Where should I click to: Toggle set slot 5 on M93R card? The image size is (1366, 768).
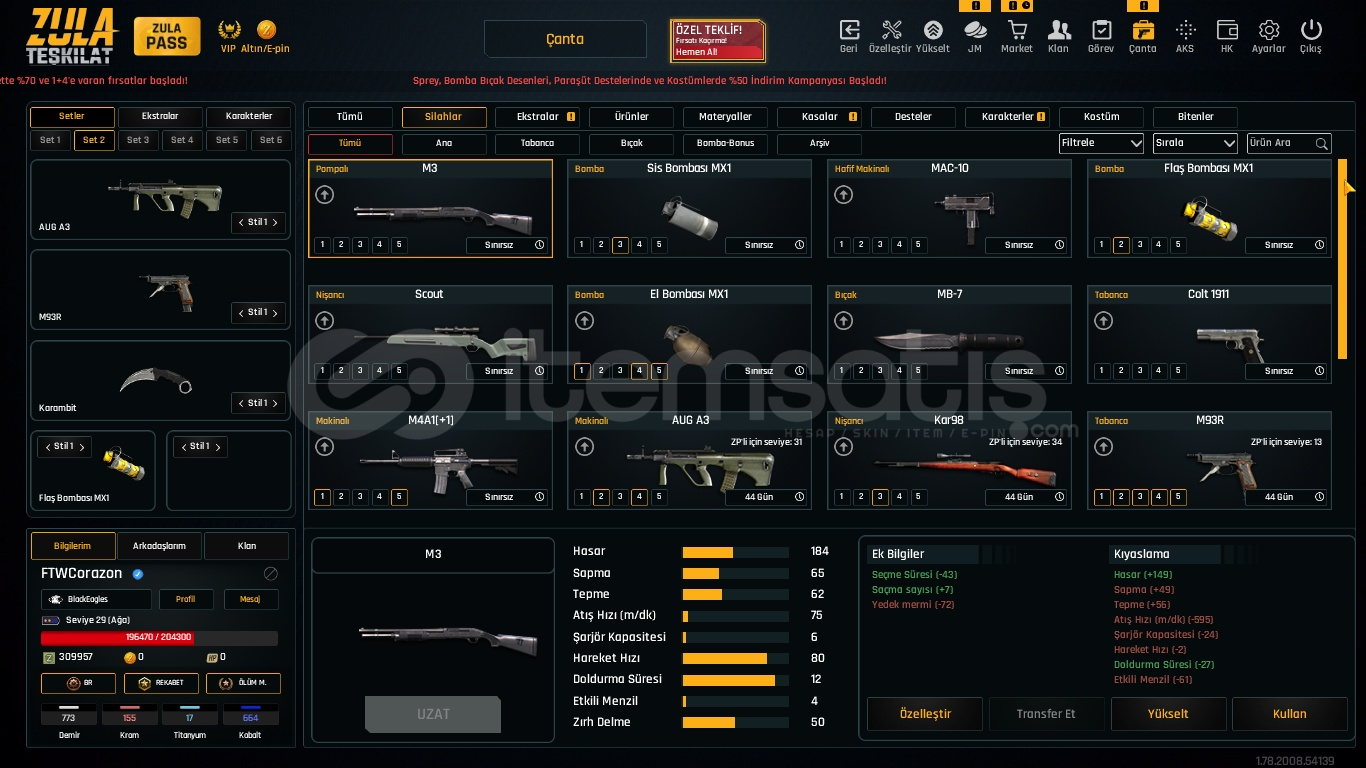pyautogui.click(x=1178, y=497)
